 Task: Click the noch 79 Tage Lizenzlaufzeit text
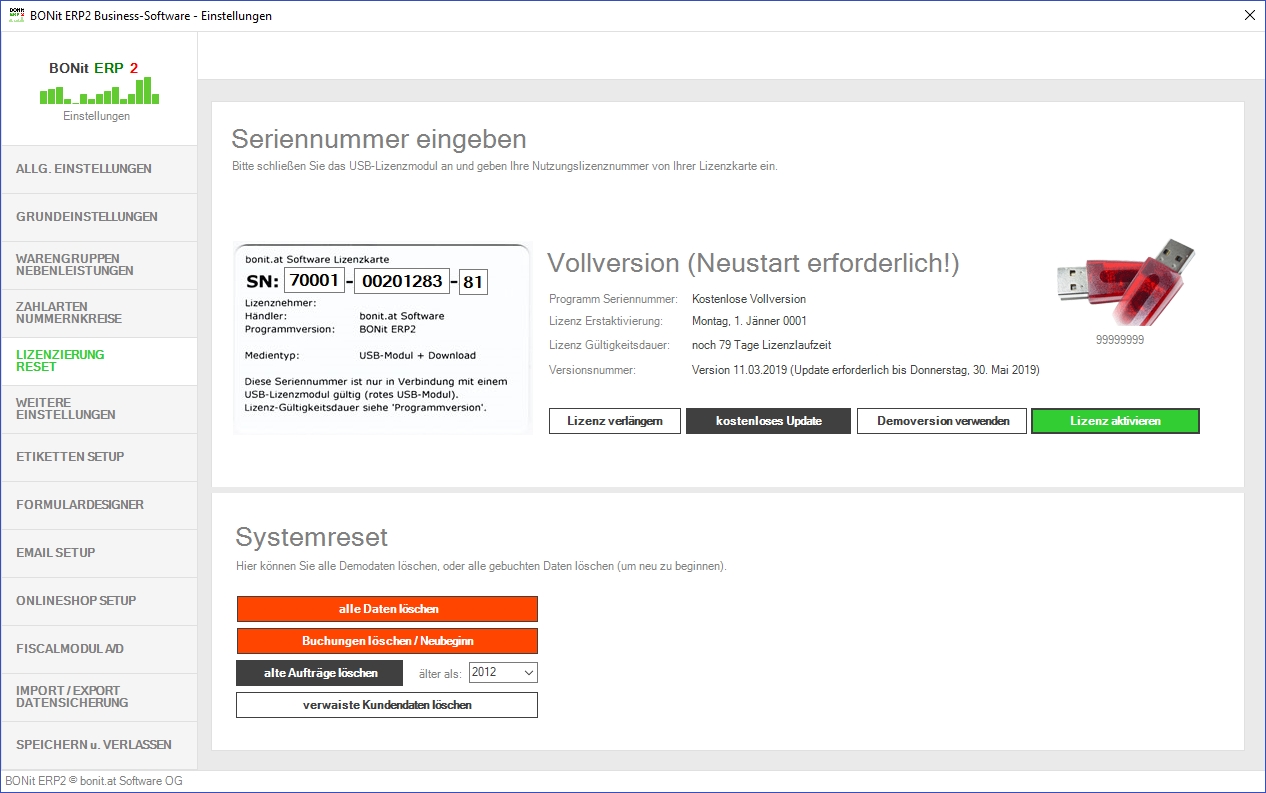pos(761,345)
